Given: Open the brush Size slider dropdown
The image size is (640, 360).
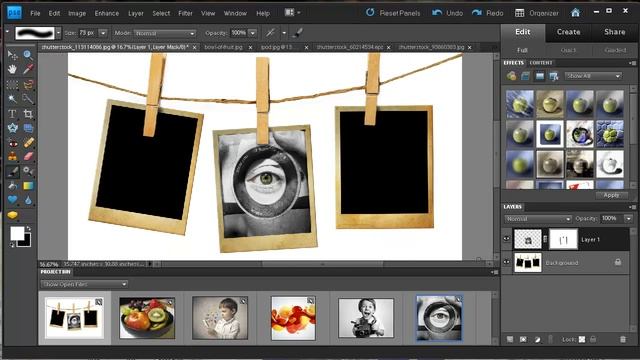Looking at the screenshot, I should pos(103,33).
